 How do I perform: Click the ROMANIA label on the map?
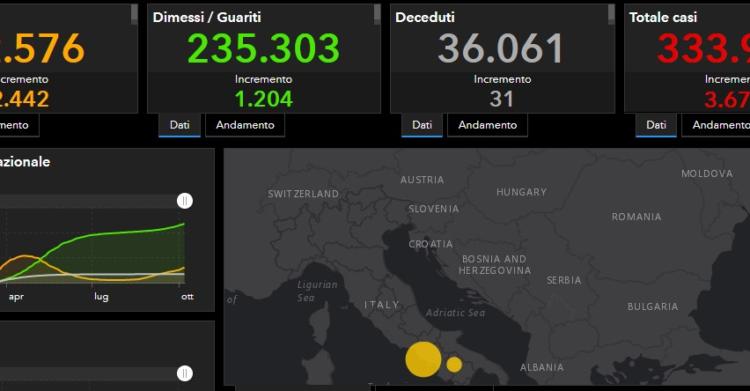pyautogui.click(x=636, y=217)
